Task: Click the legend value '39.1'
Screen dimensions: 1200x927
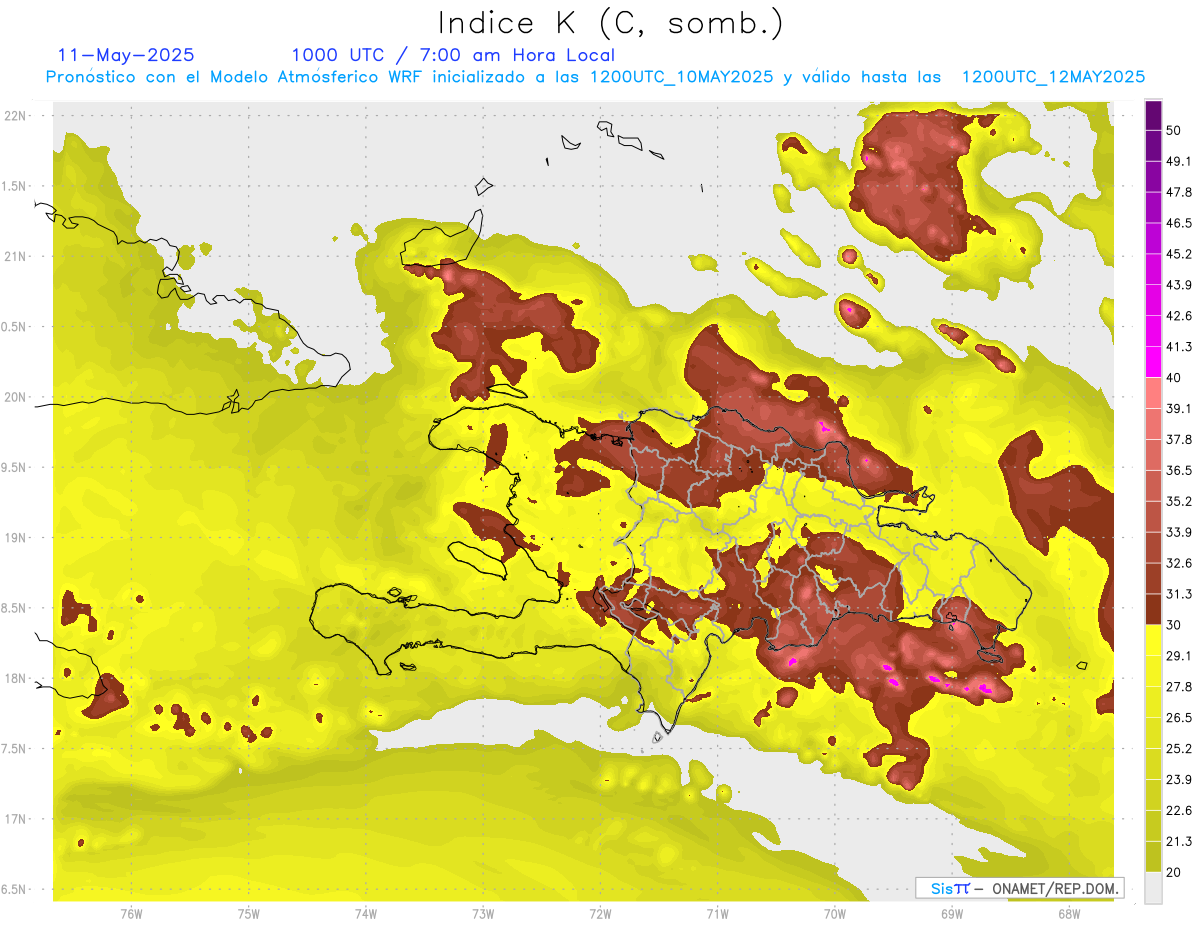Action: (x=1178, y=409)
